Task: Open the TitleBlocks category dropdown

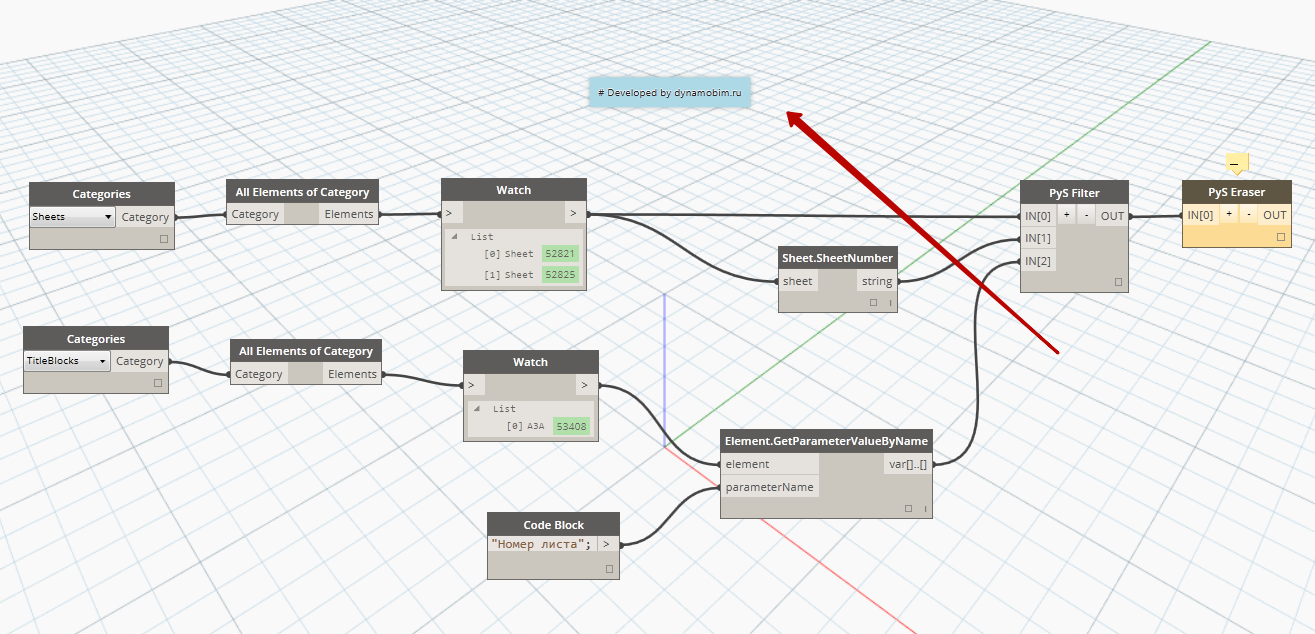Action: [67, 360]
